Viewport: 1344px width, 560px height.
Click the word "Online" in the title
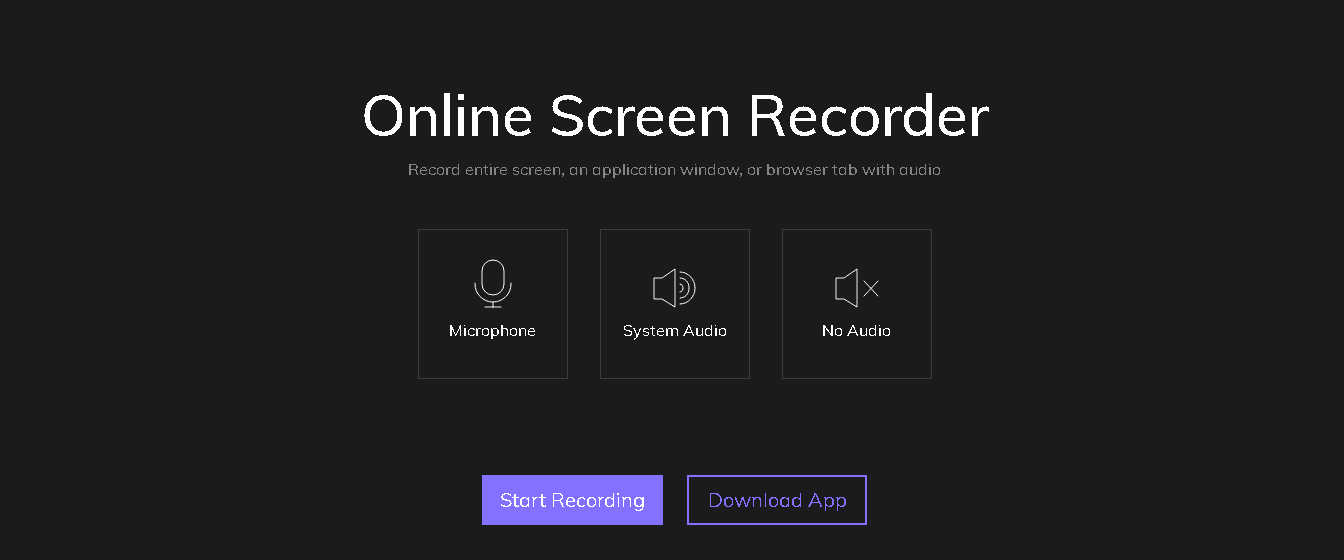(x=447, y=116)
